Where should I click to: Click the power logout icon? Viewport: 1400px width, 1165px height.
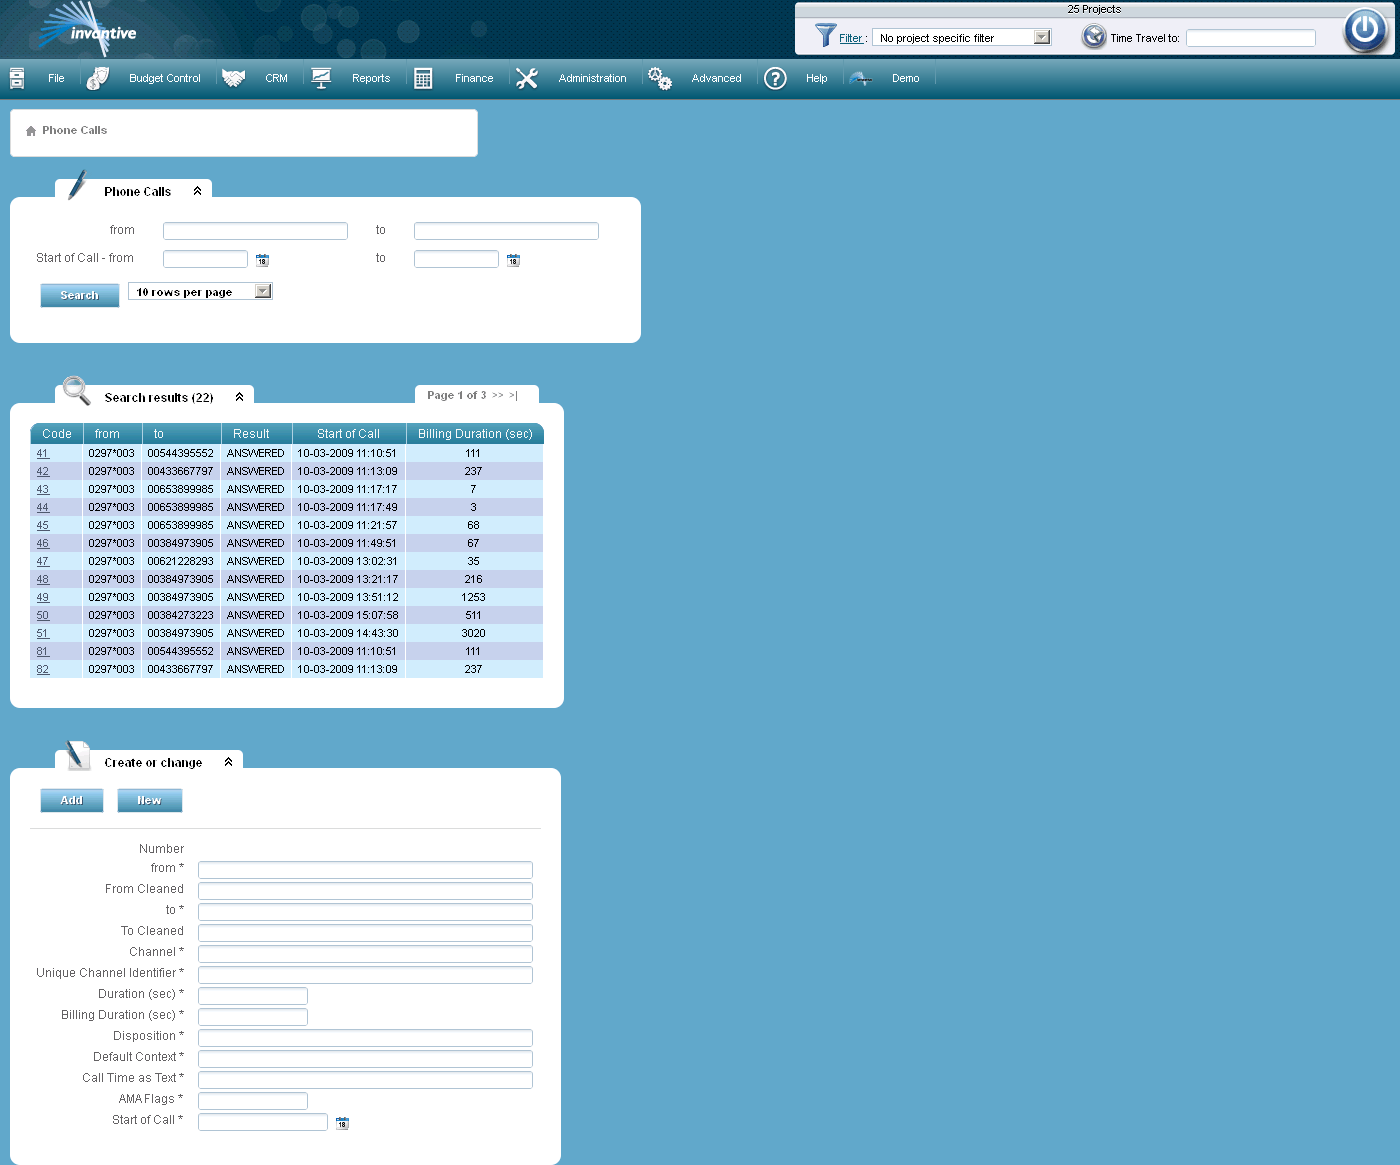click(x=1365, y=30)
